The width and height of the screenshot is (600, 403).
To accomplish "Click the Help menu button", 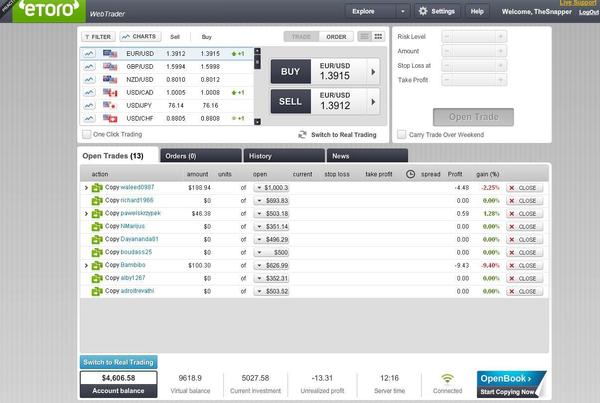I will tap(477, 11).
